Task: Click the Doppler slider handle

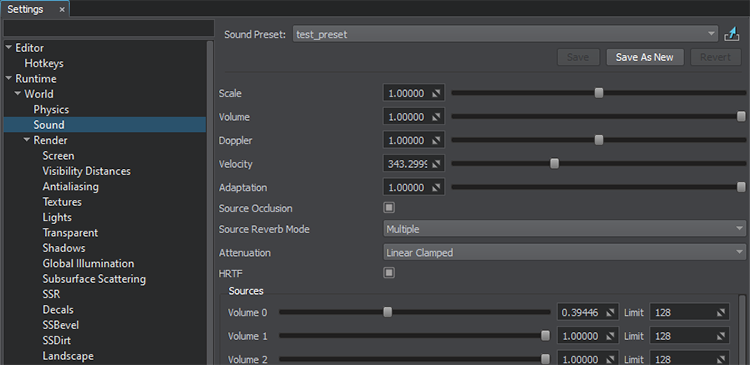Action: click(x=599, y=140)
